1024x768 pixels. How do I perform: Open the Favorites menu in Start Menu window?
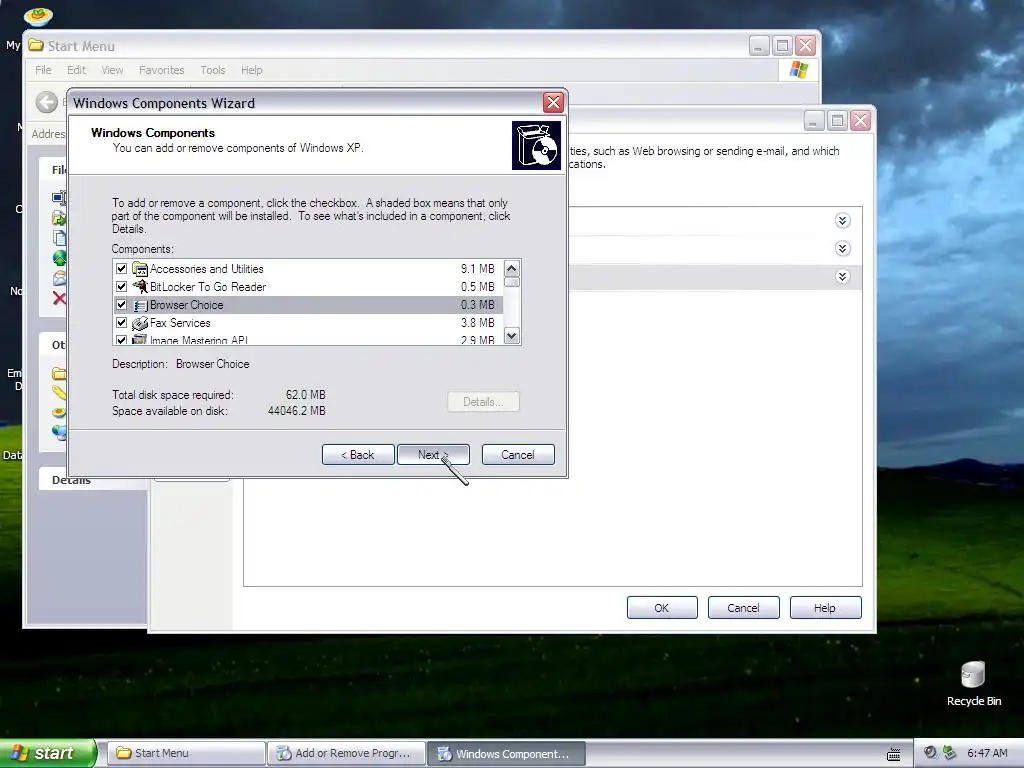tap(161, 70)
